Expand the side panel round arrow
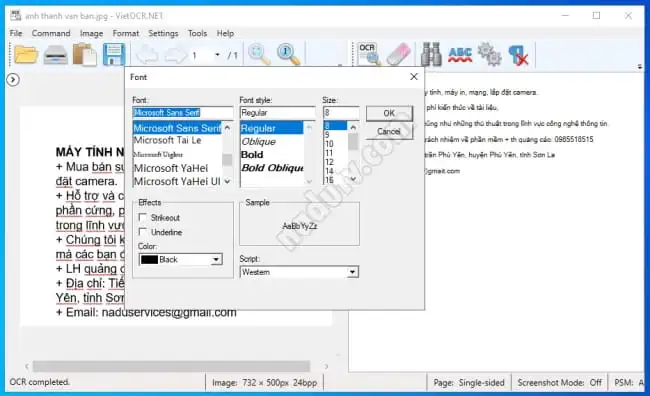This screenshot has height=396, width=650. pos(13,79)
